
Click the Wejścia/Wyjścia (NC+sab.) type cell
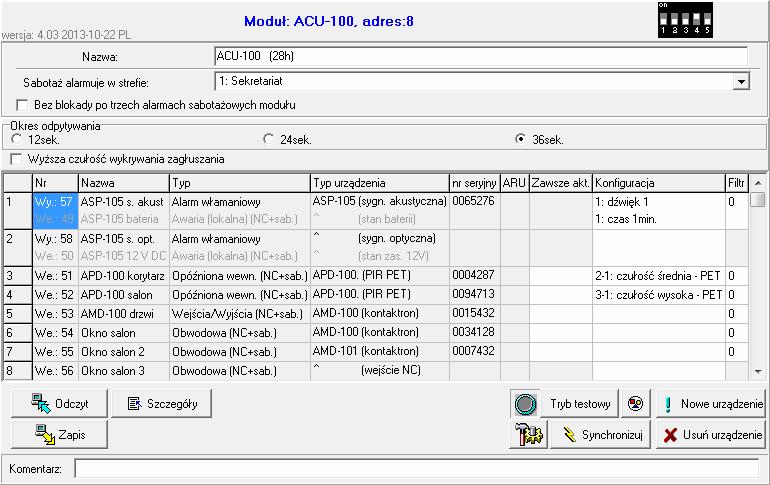(x=240, y=314)
